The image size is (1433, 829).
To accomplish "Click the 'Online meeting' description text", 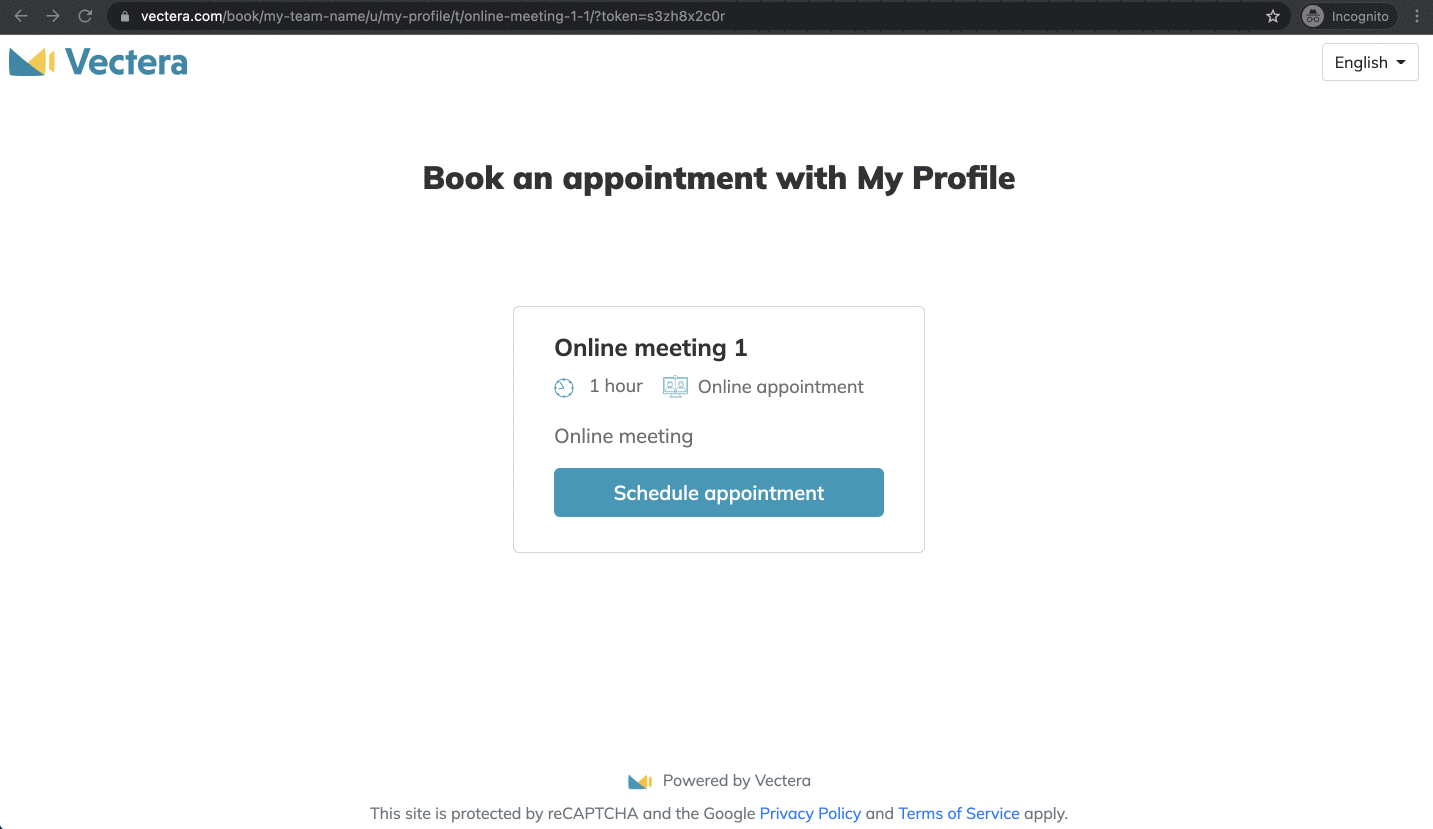I will pyautogui.click(x=624, y=436).
